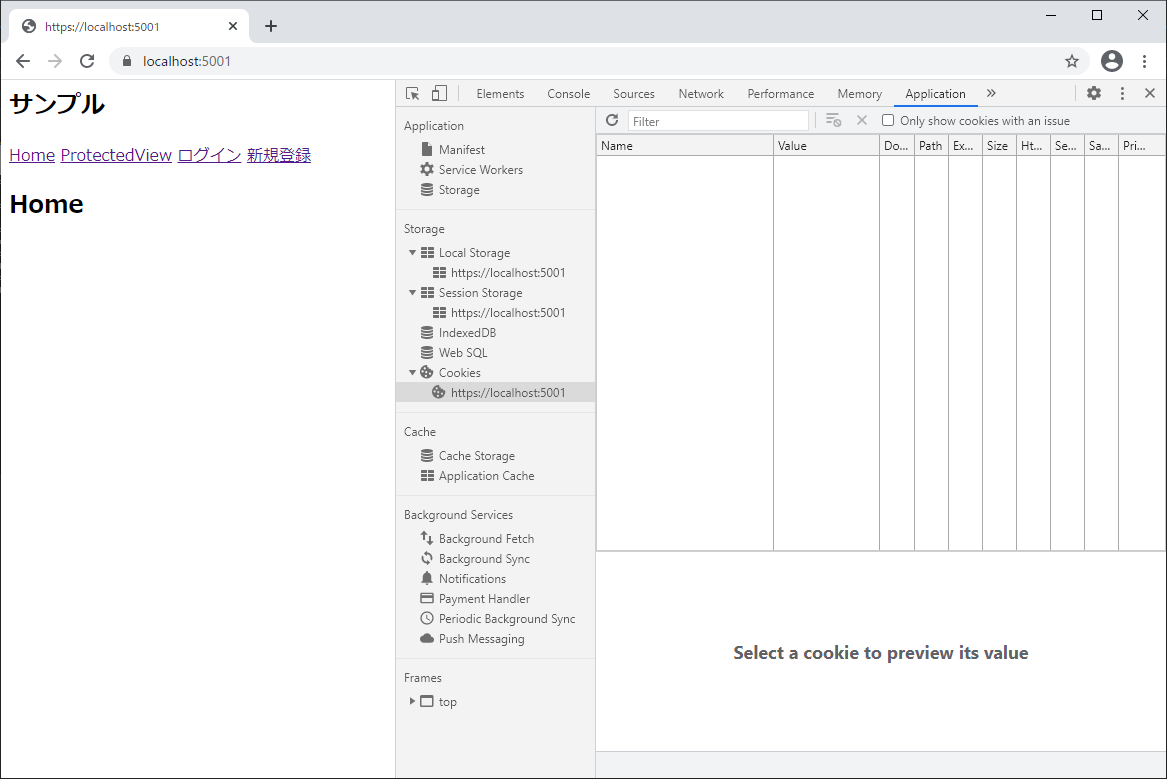The width and height of the screenshot is (1167, 779).
Task: Sort cookies by Value column
Action: [826, 146]
